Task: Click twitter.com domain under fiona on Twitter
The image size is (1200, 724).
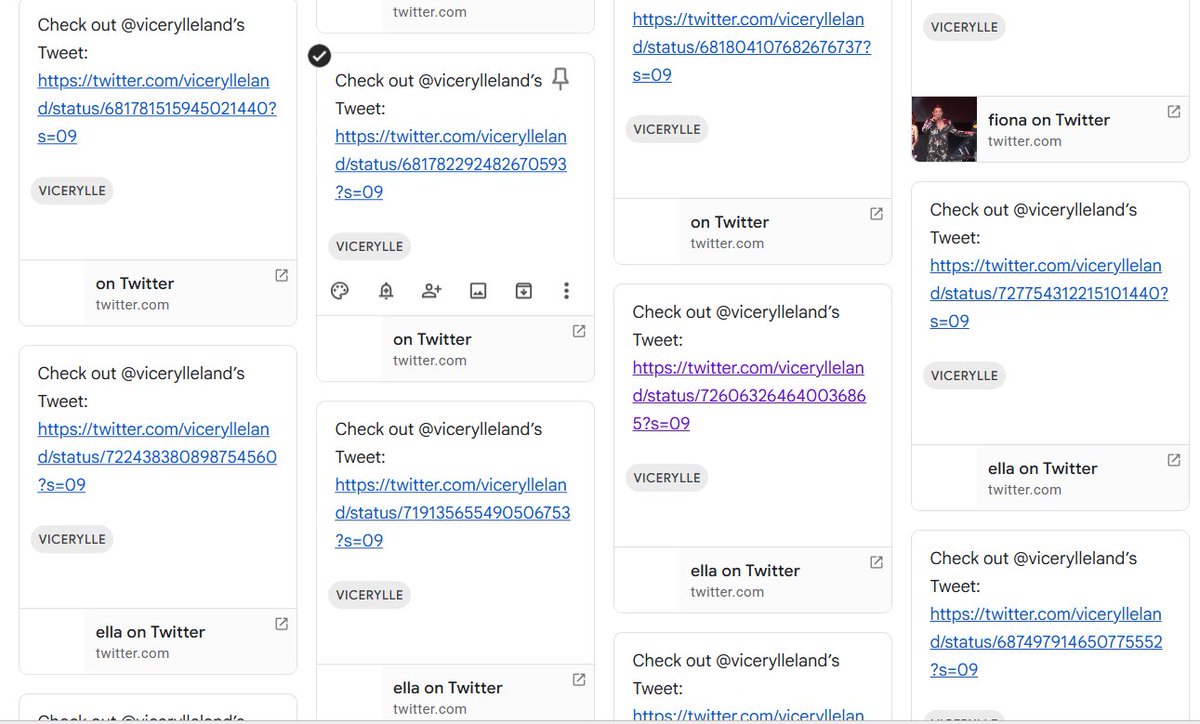Action: click(x=1025, y=142)
